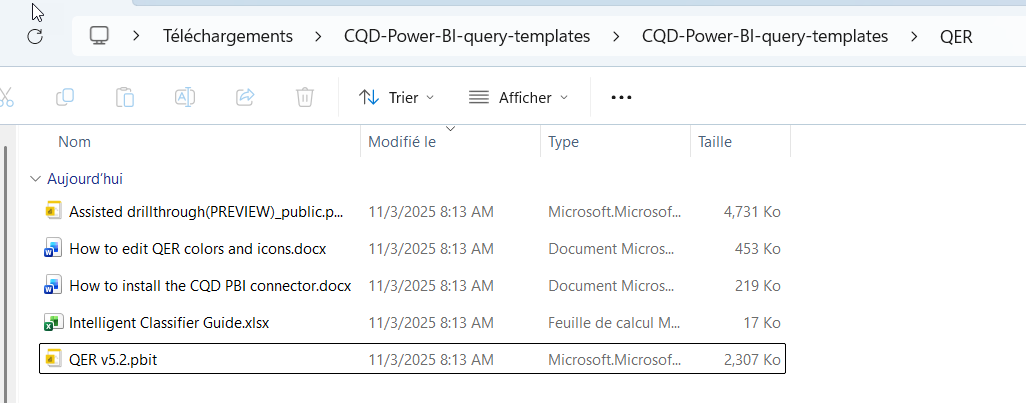1026x403 pixels.
Task: Select the QER v5.2.pbit file
Action: 113,360
